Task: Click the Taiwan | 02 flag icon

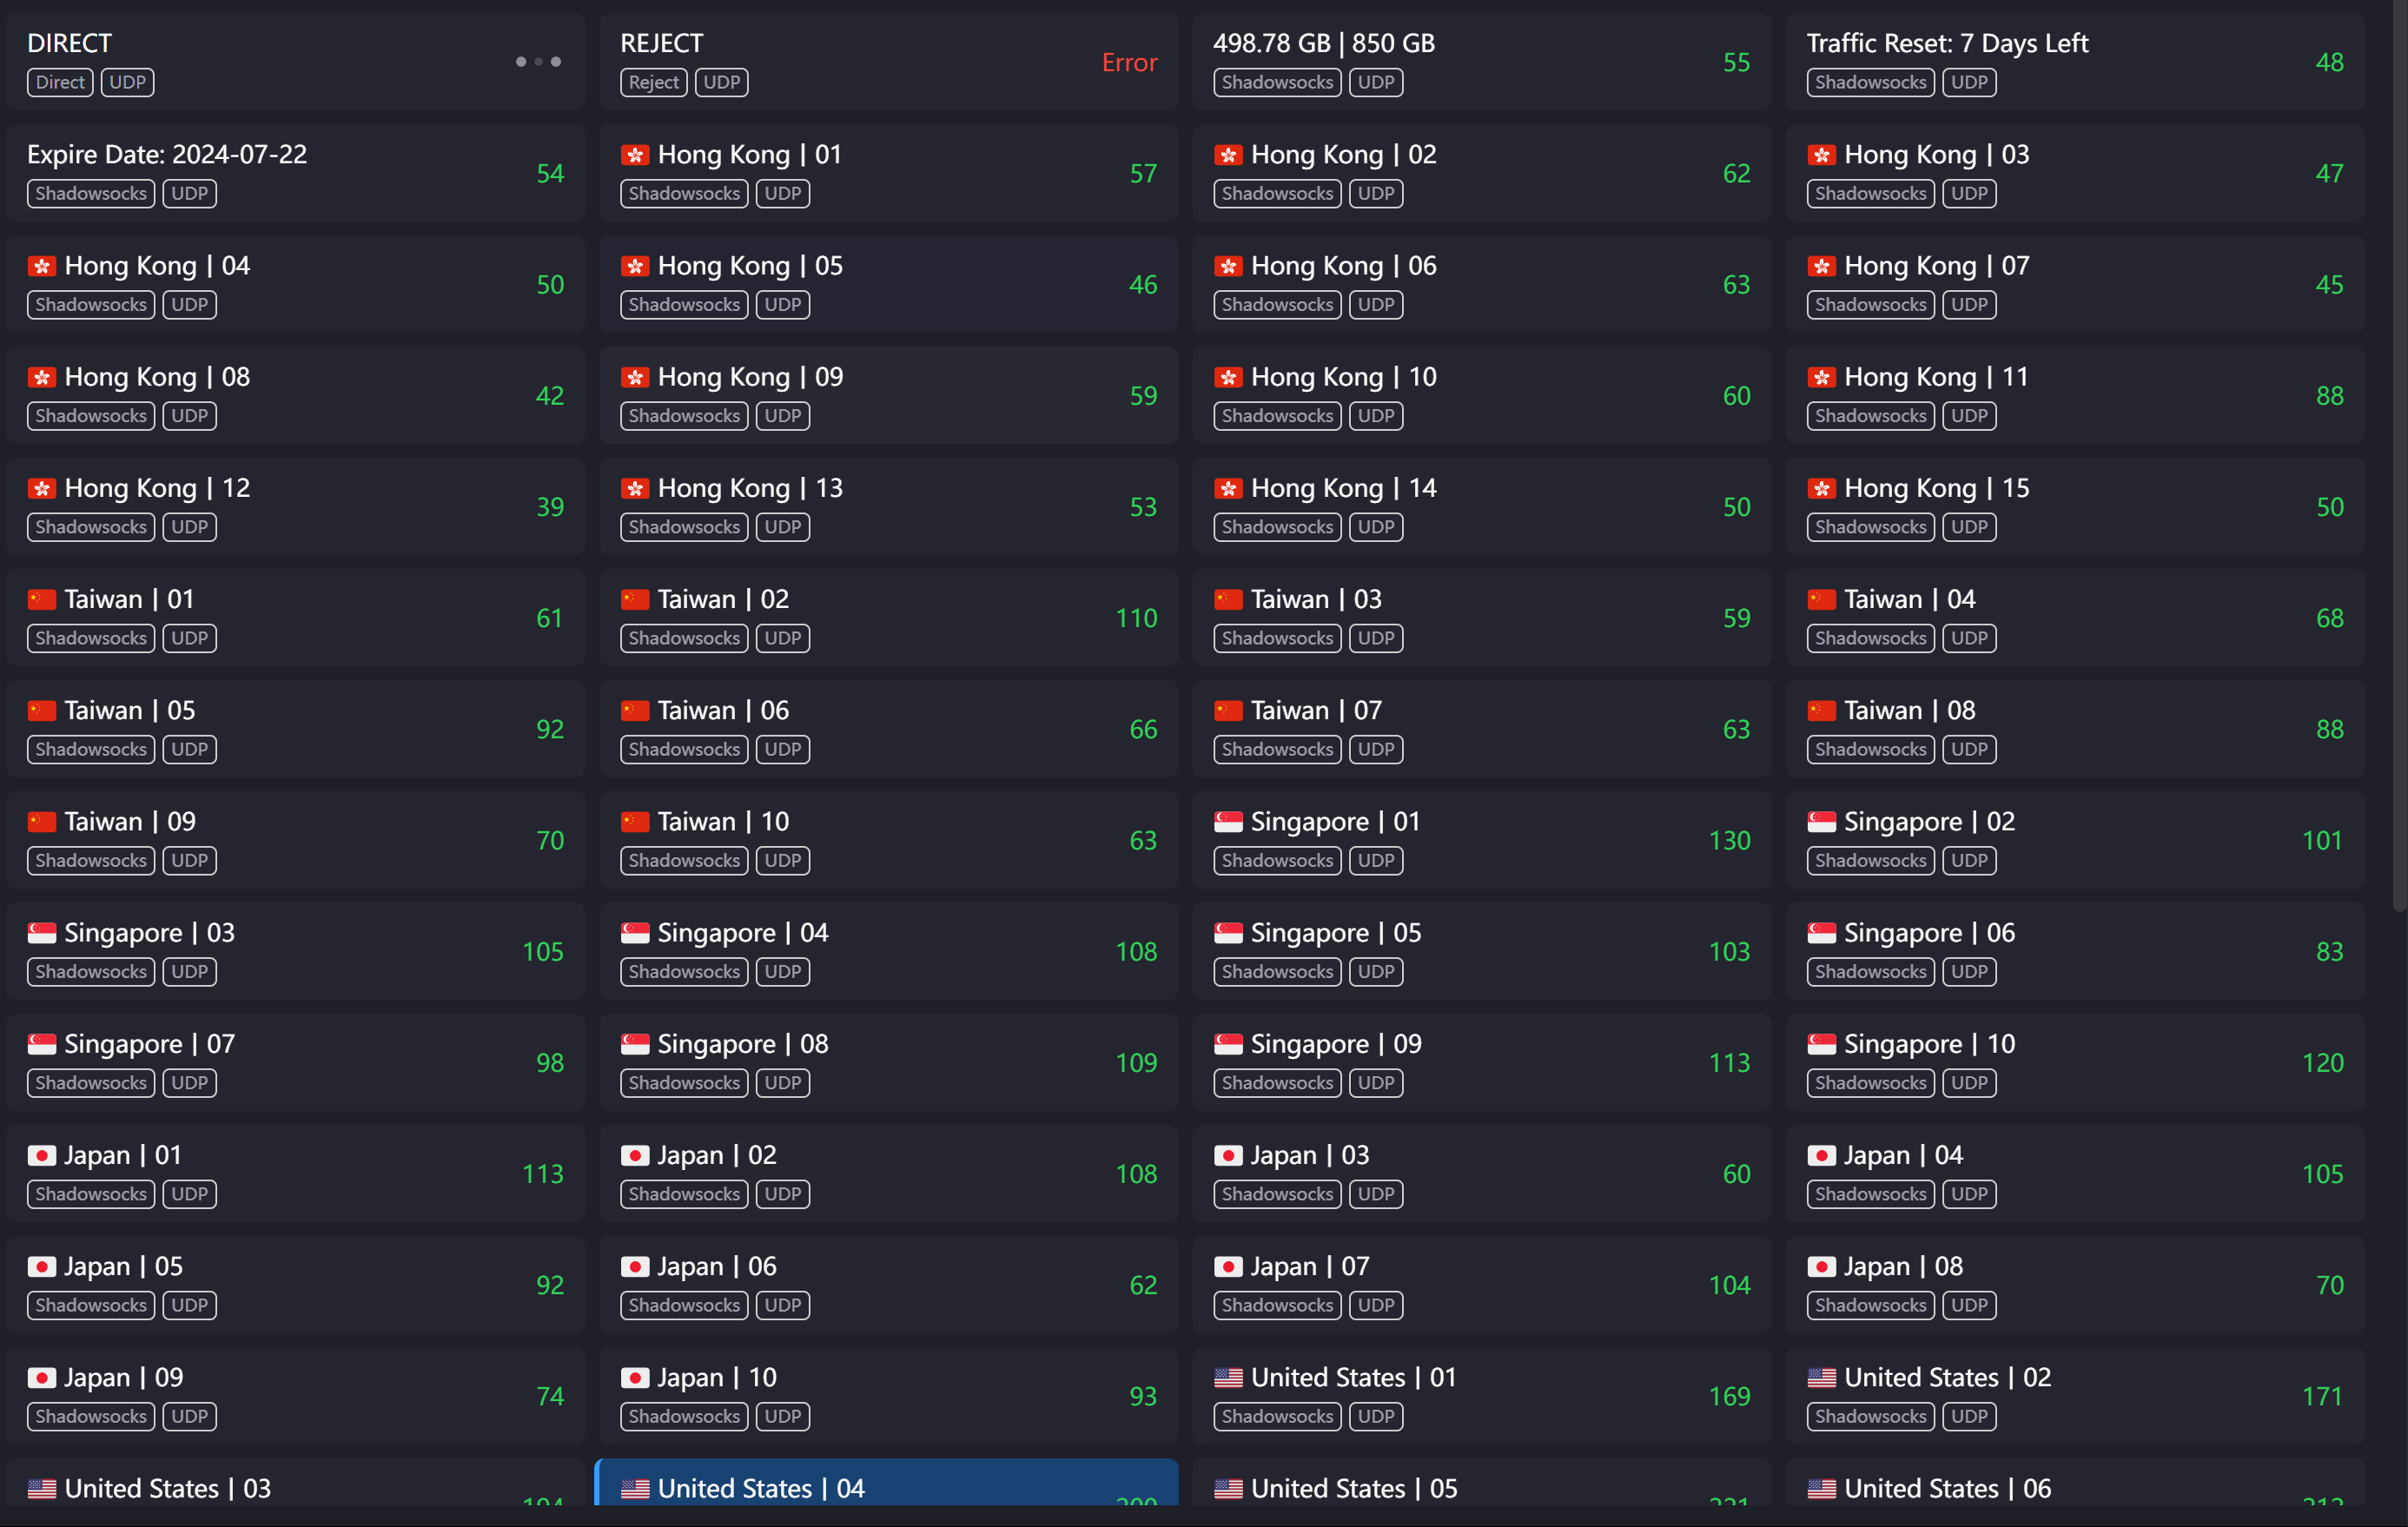Action: [x=635, y=600]
